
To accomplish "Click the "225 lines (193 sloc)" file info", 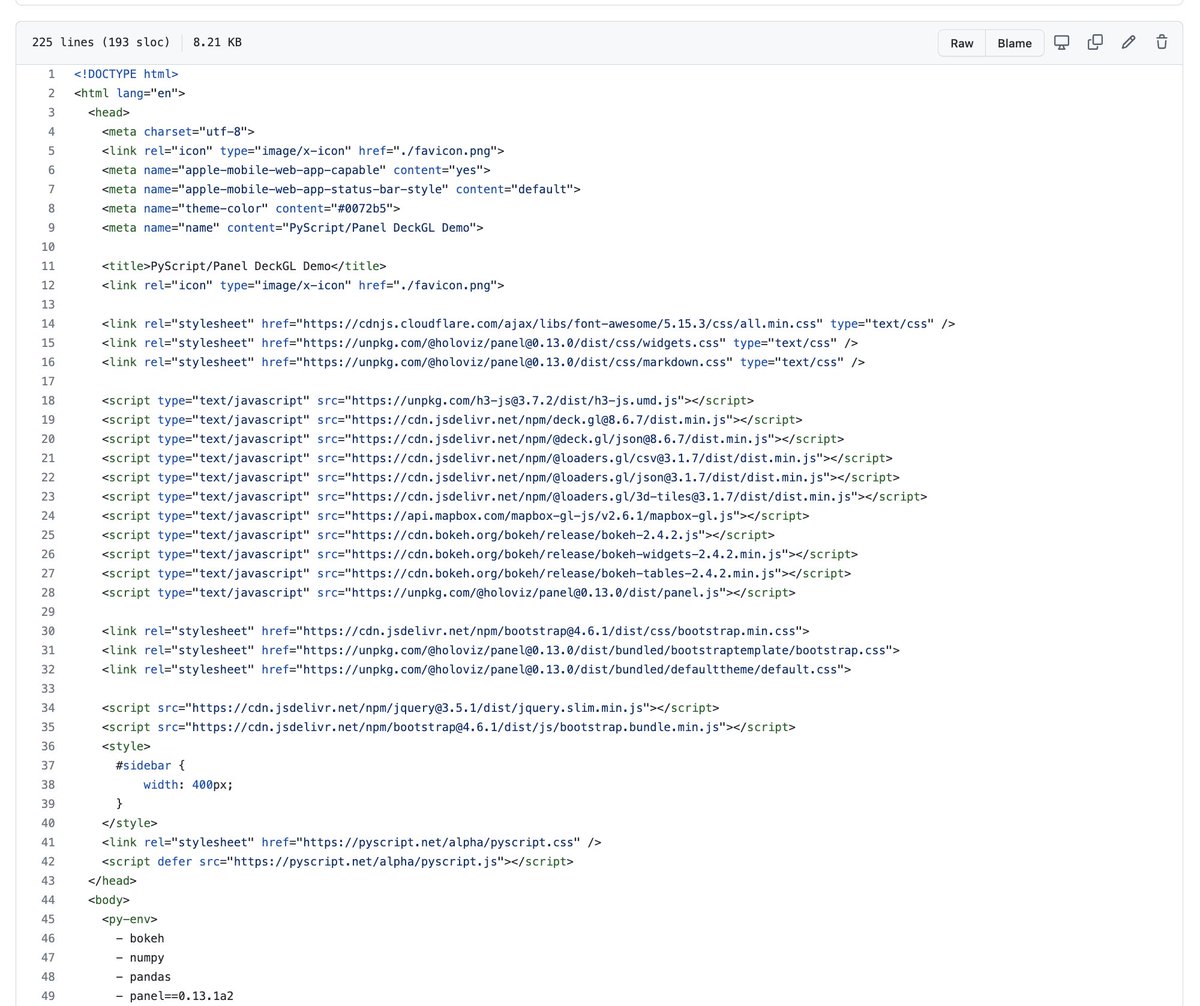I will (101, 42).
